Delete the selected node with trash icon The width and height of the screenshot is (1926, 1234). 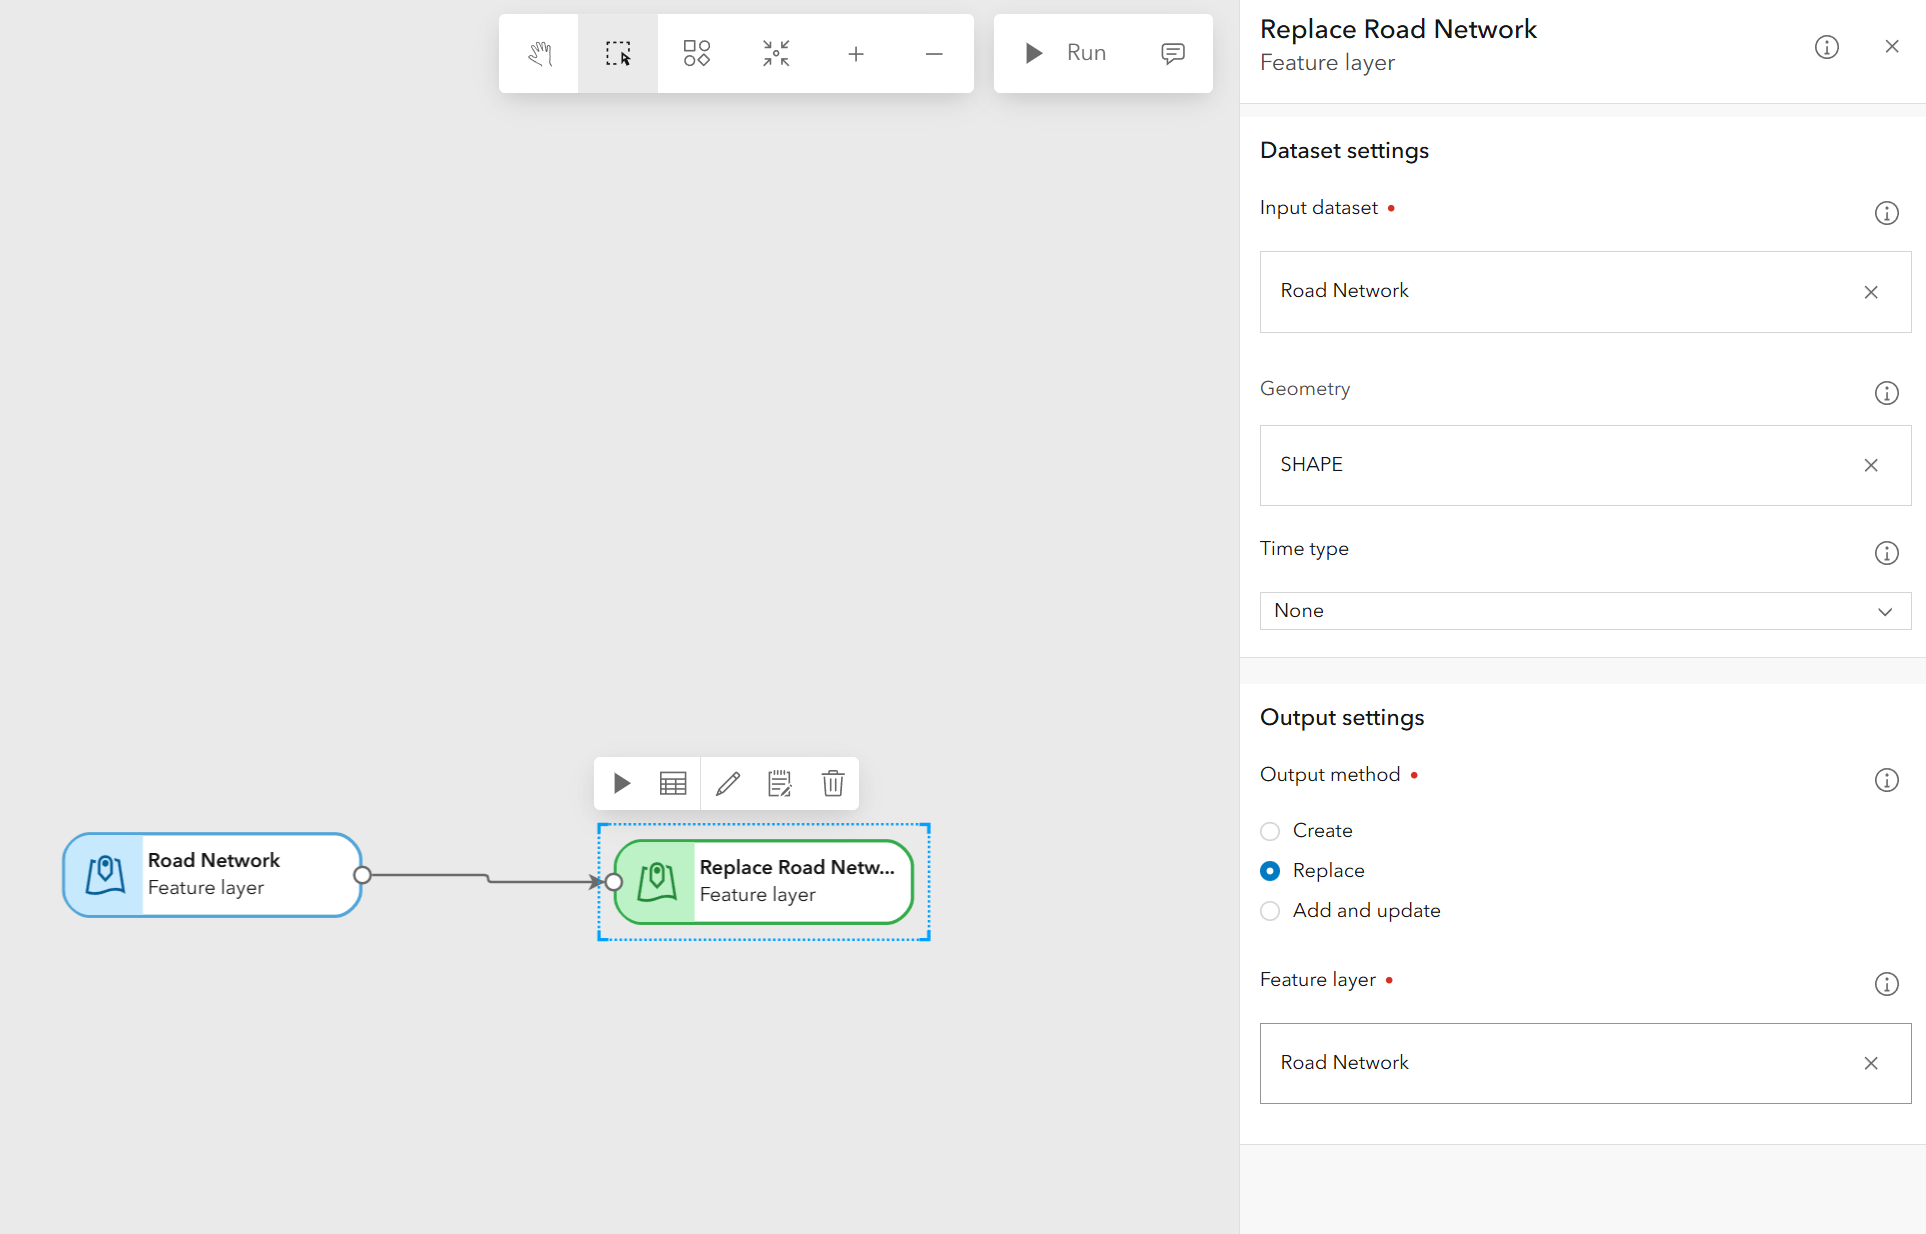(833, 783)
